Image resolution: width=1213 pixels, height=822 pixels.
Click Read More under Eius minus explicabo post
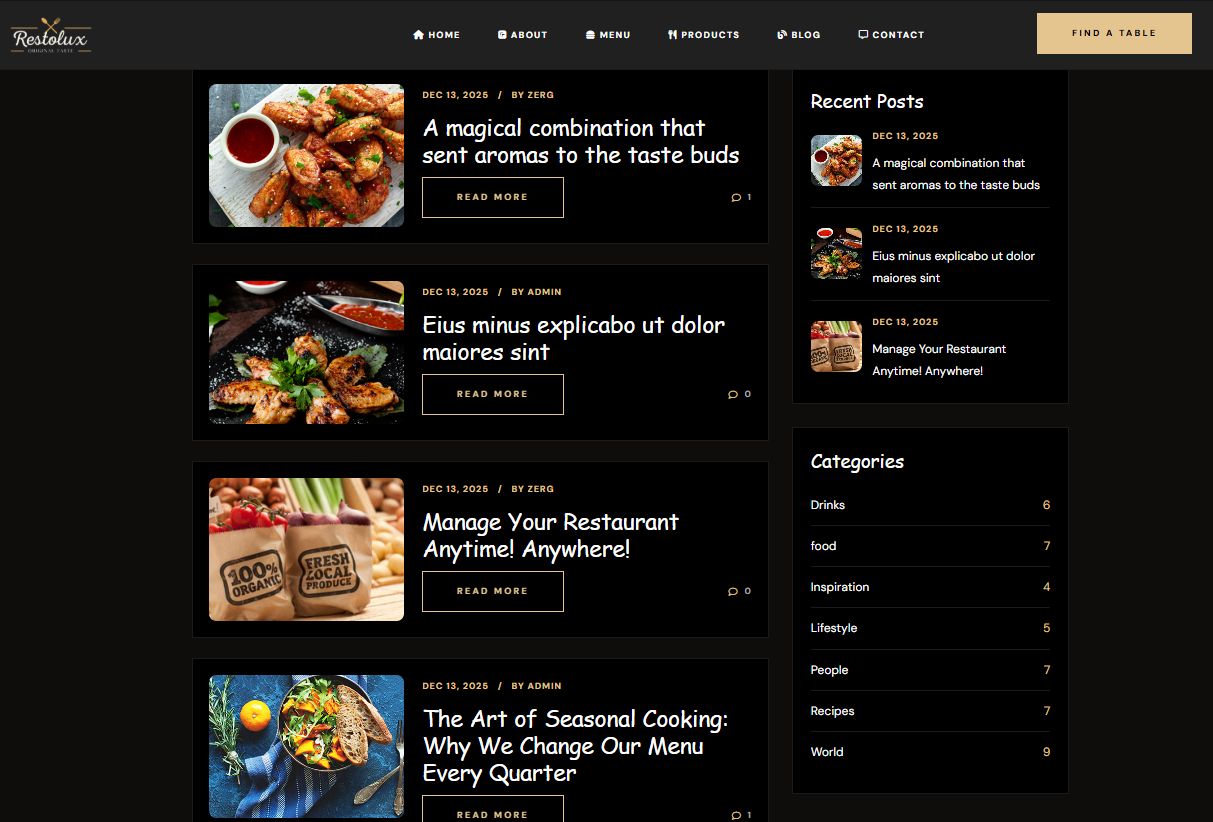493,394
